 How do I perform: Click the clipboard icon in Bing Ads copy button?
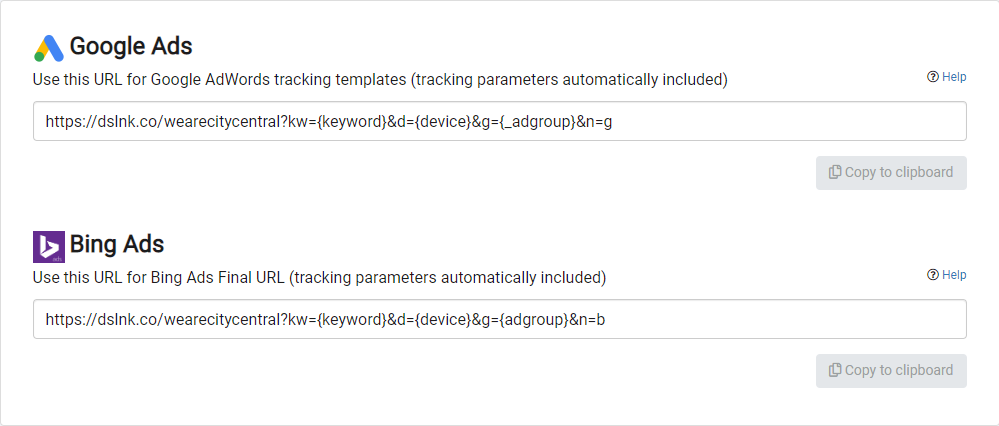click(x=835, y=371)
